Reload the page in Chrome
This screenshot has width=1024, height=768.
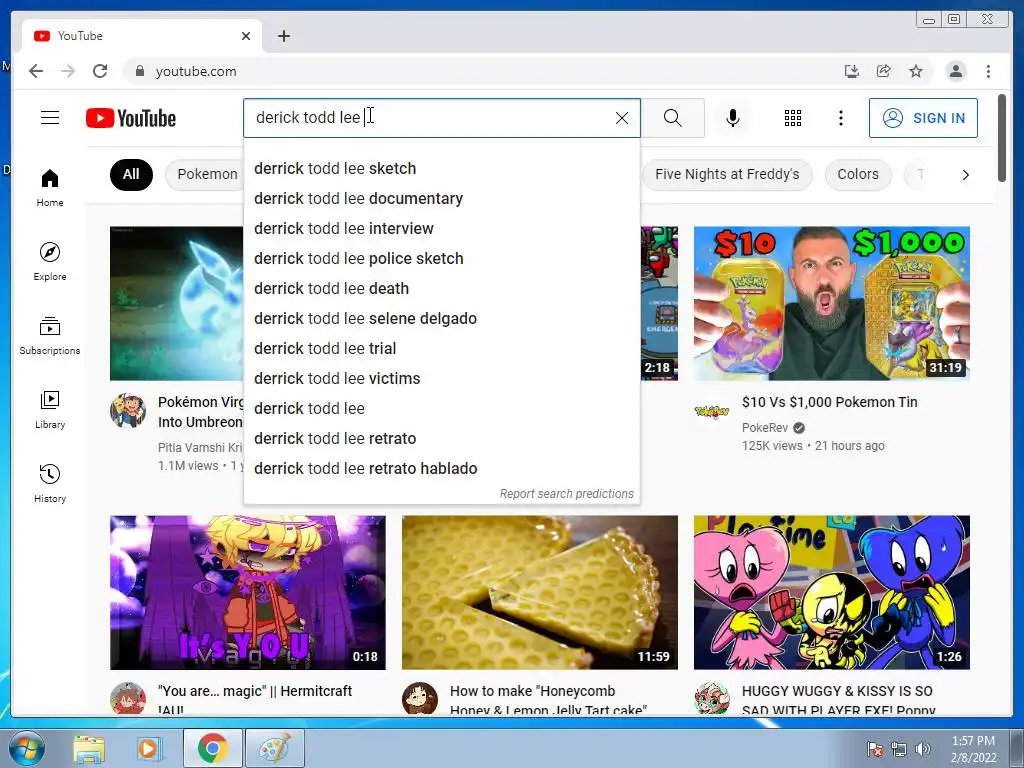[x=100, y=71]
